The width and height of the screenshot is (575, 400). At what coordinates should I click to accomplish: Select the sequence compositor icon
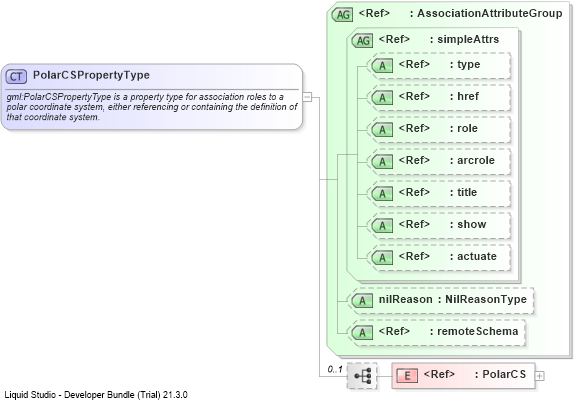(362, 376)
